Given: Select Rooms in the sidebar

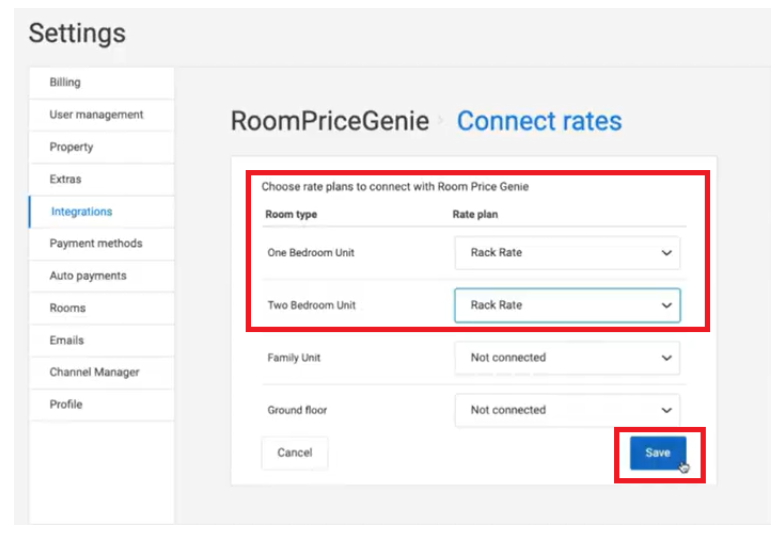Looking at the screenshot, I should point(68,308).
